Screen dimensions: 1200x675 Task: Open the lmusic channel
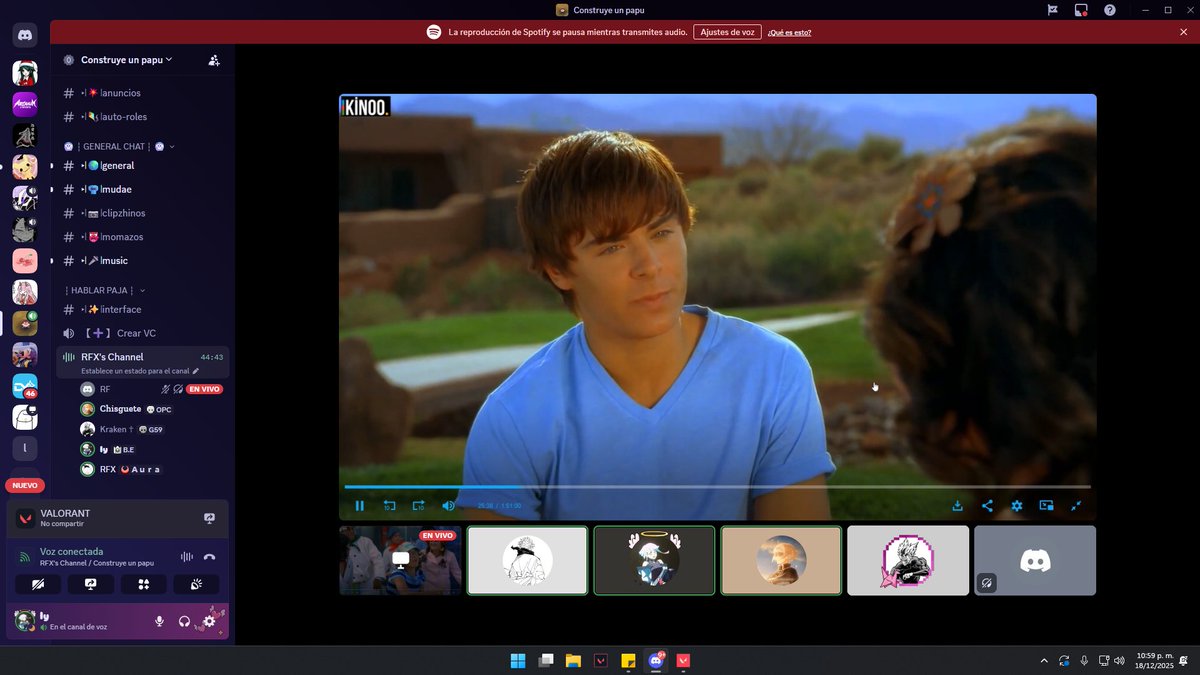(x=144, y=261)
